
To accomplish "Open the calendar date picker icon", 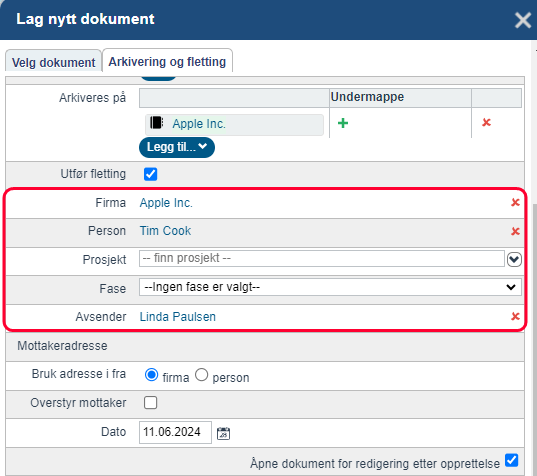I will pos(223,433).
